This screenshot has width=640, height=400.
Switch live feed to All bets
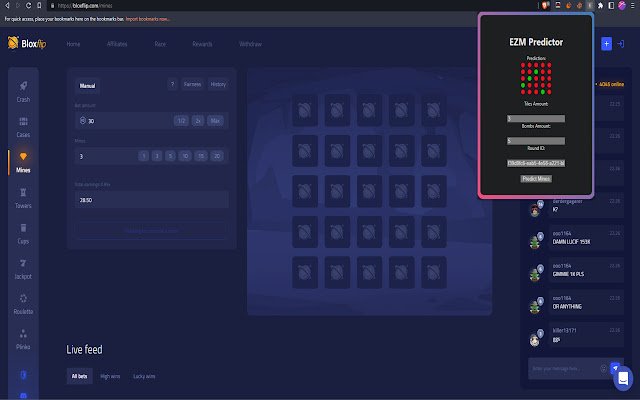[x=80, y=376]
